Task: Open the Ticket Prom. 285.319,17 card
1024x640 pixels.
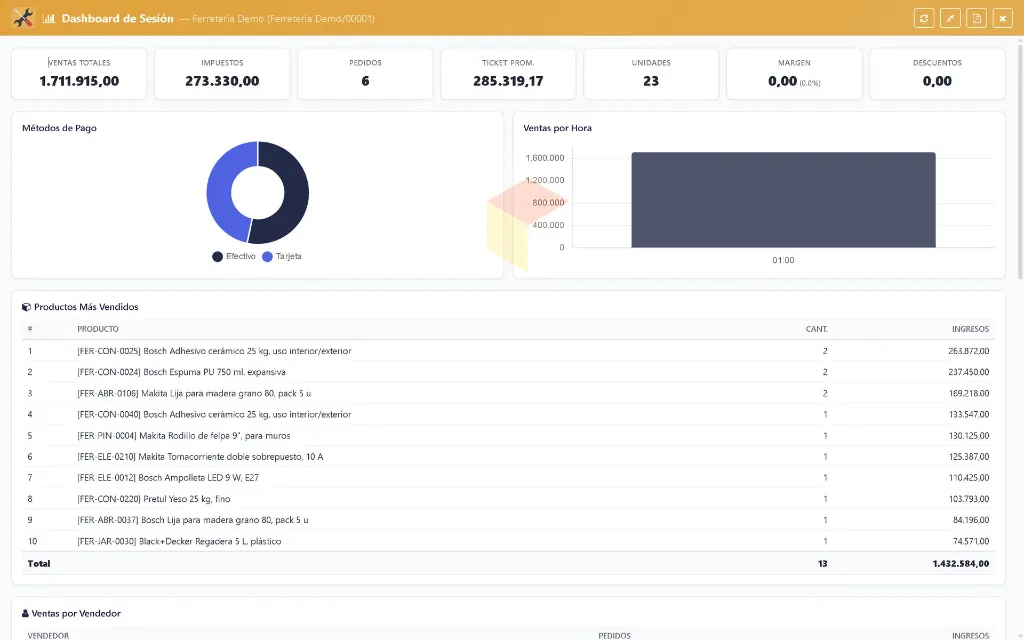Action: (x=508, y=74)
